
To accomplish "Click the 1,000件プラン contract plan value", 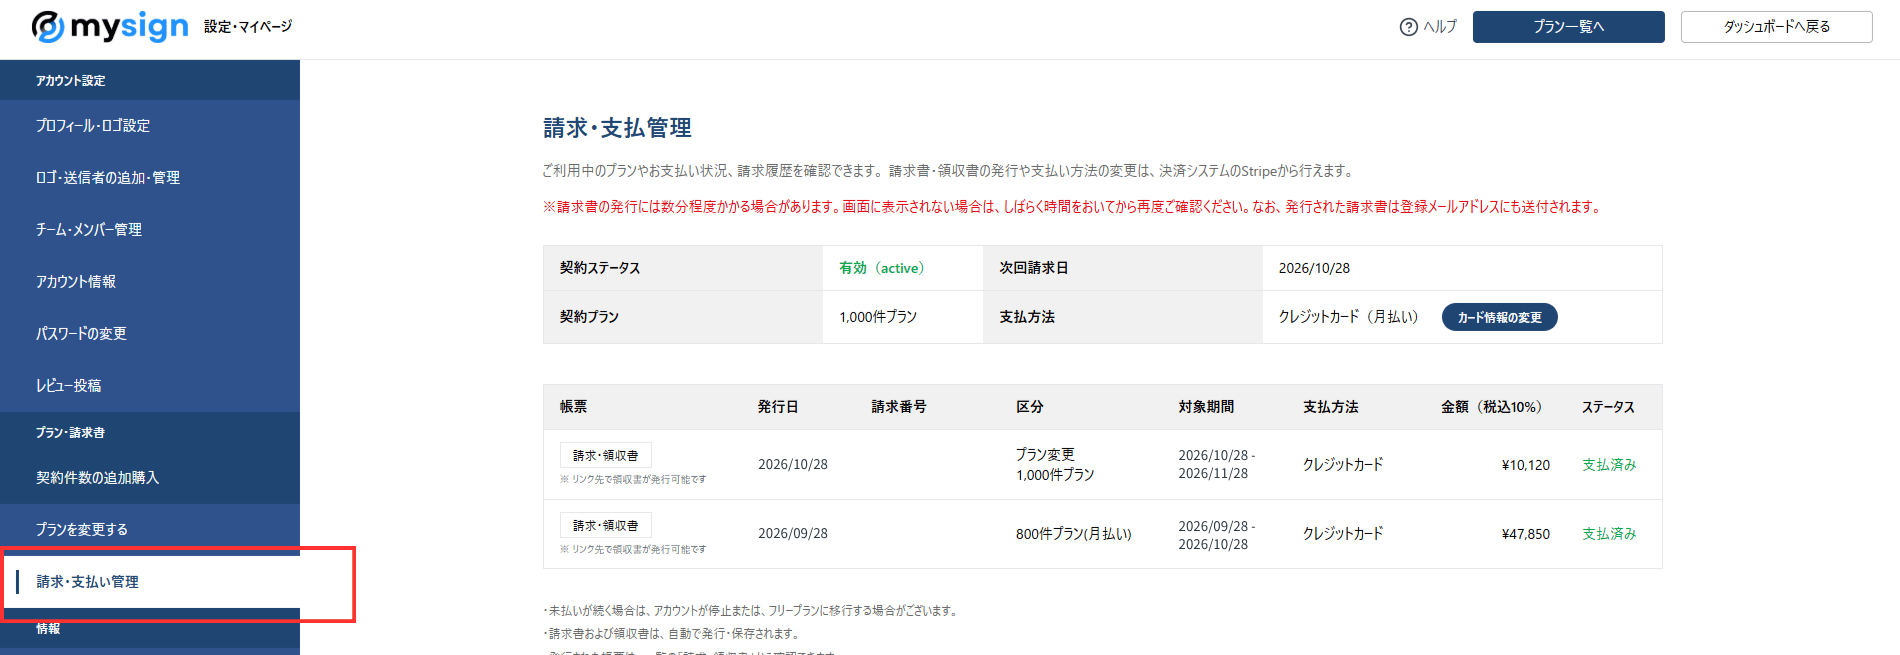I will (877, 317).
